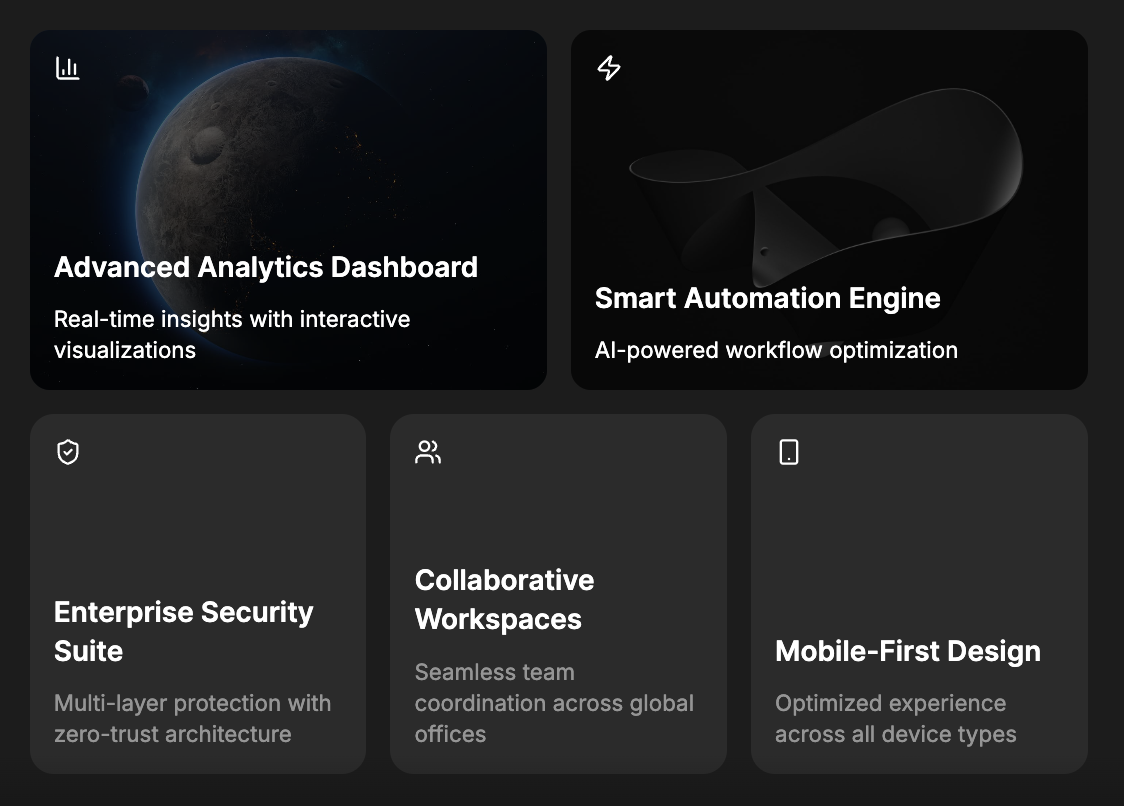The image size is (1124, 806).
Task: Click the real-time insights description text
Action: (x=232, y=334)
